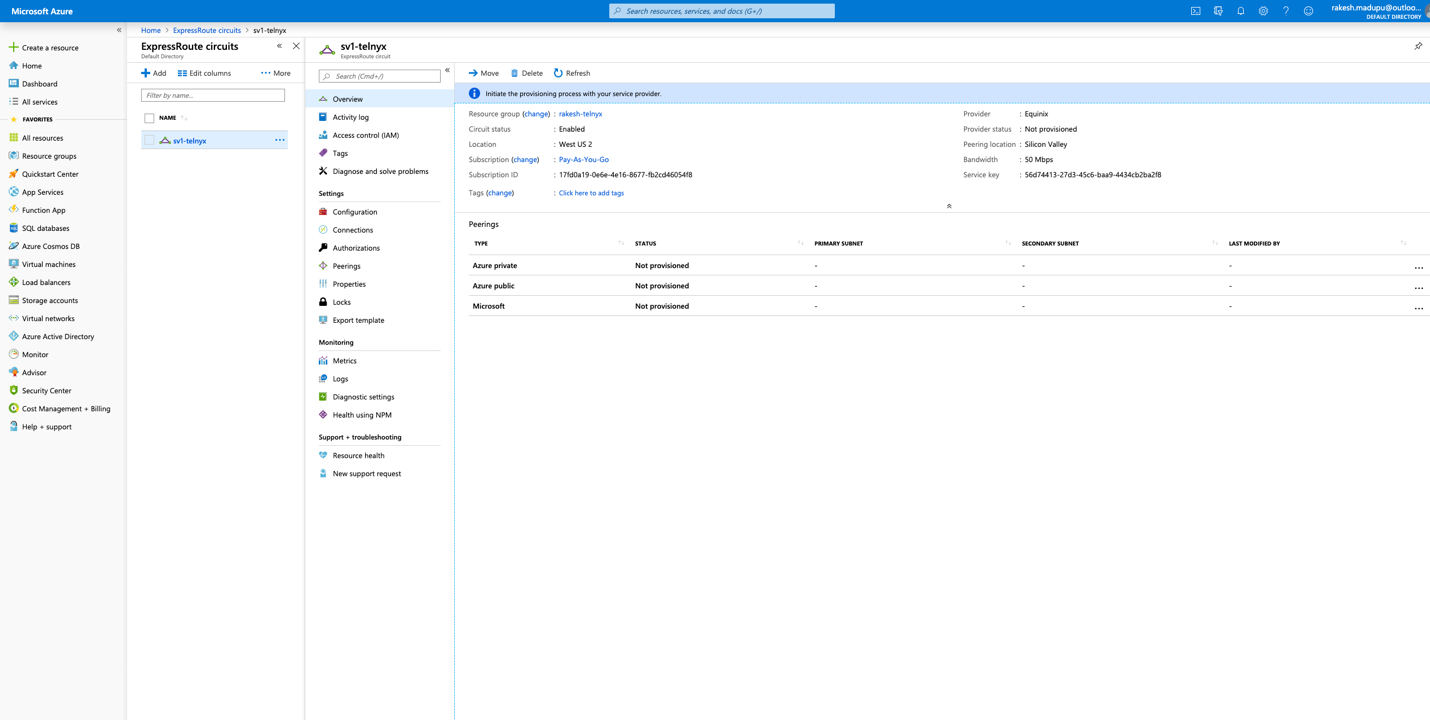This screenshot has width=1430, height=720.
Task: Open the help question mark icon
Action: pos(1286,11)
